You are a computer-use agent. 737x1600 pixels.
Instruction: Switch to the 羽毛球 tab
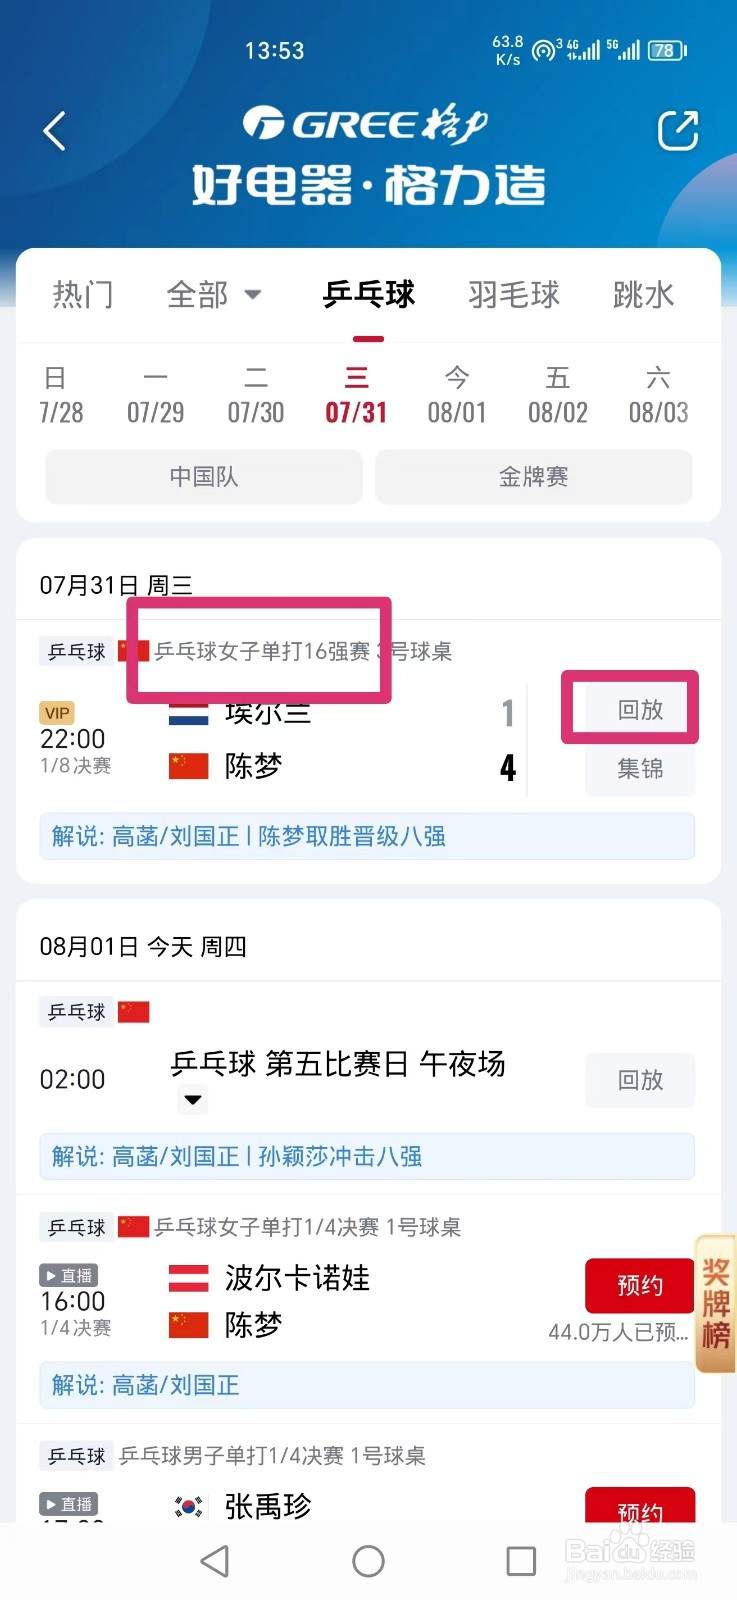(514, 294)
